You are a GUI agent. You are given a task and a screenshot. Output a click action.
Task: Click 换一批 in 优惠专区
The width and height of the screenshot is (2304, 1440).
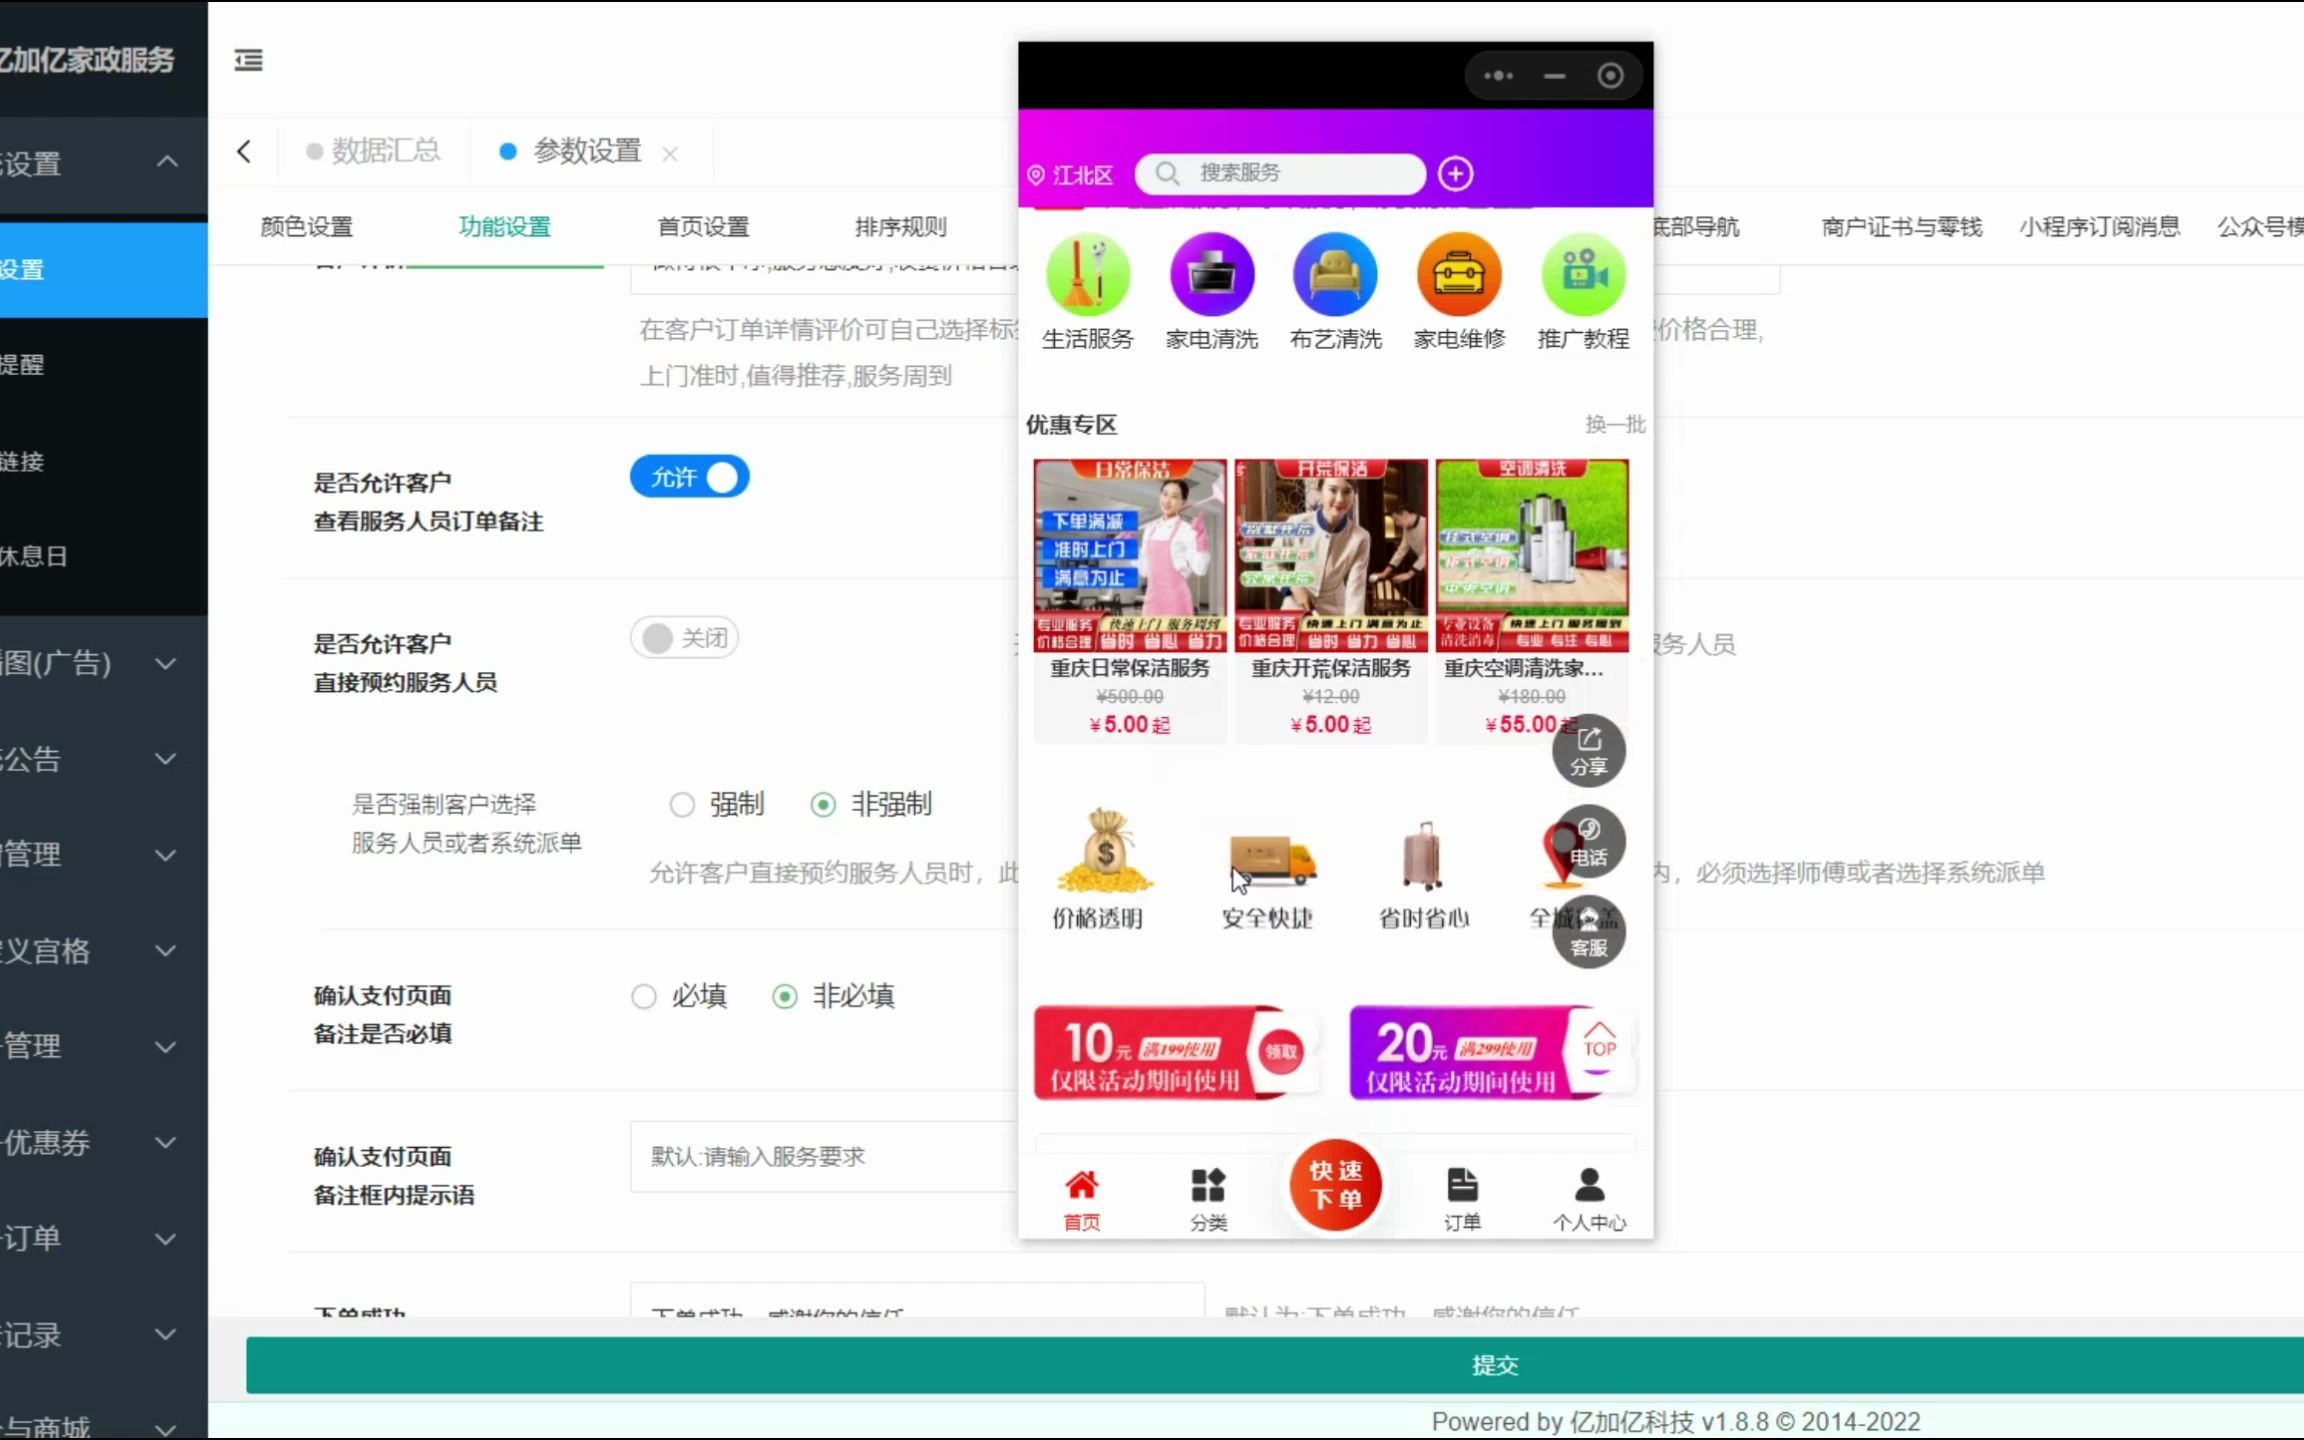coord(1615,424)
